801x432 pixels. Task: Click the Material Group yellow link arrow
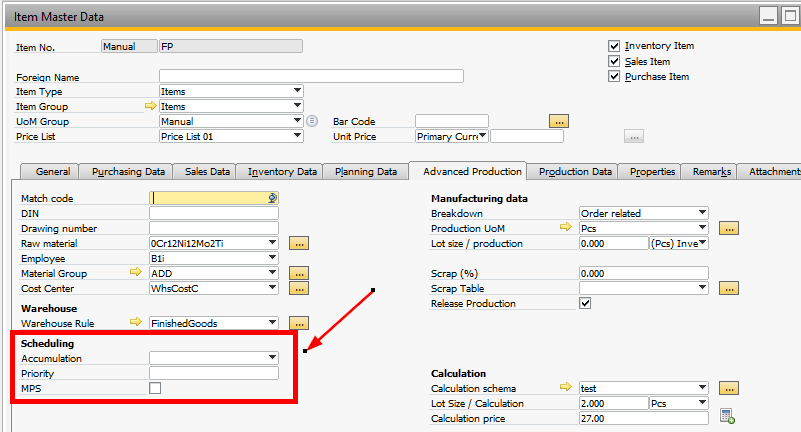pos(137,273)
